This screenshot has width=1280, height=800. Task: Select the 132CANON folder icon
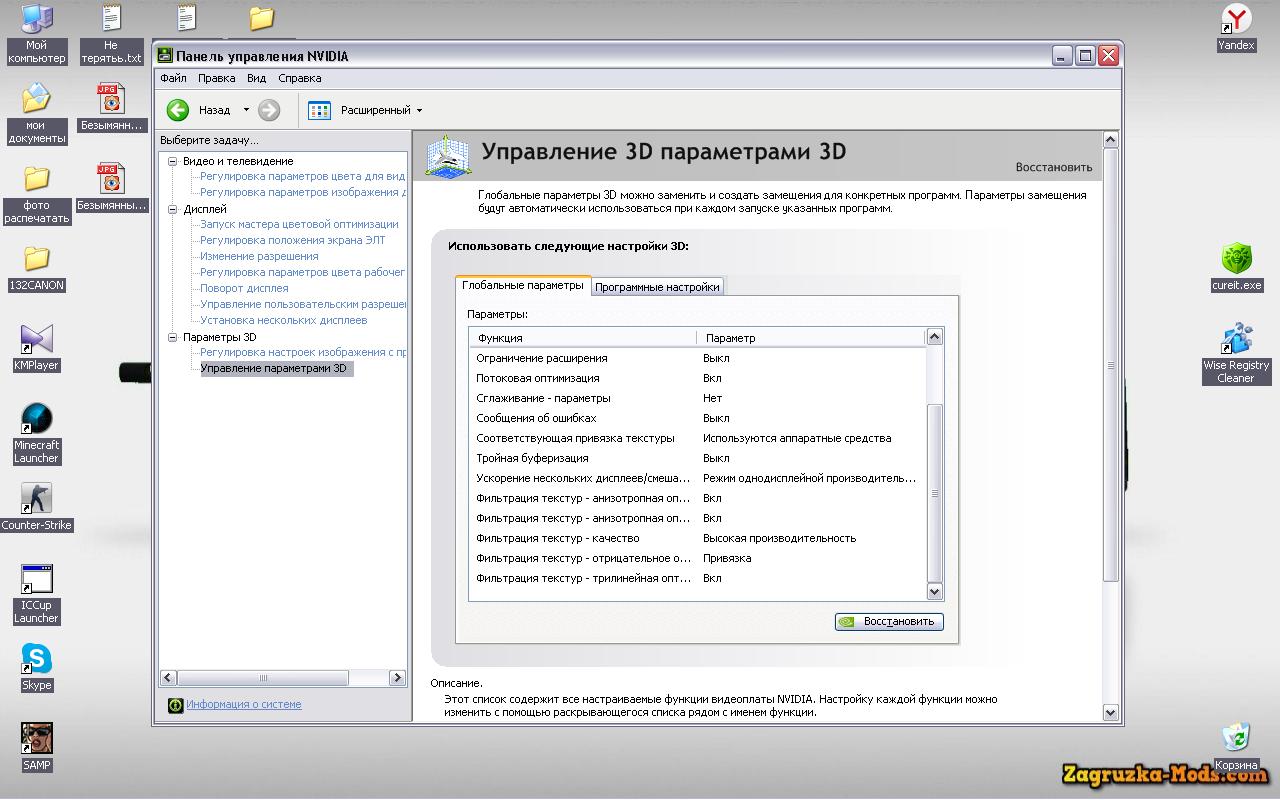(37, 259)
